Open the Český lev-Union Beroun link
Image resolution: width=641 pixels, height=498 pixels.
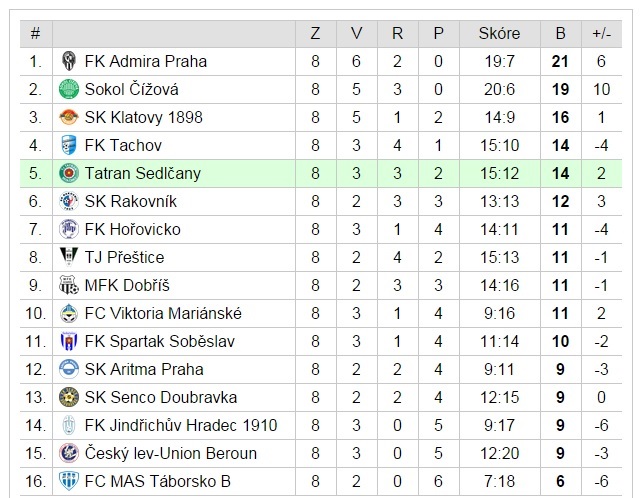pyautogui.click(x=171, y=453)
